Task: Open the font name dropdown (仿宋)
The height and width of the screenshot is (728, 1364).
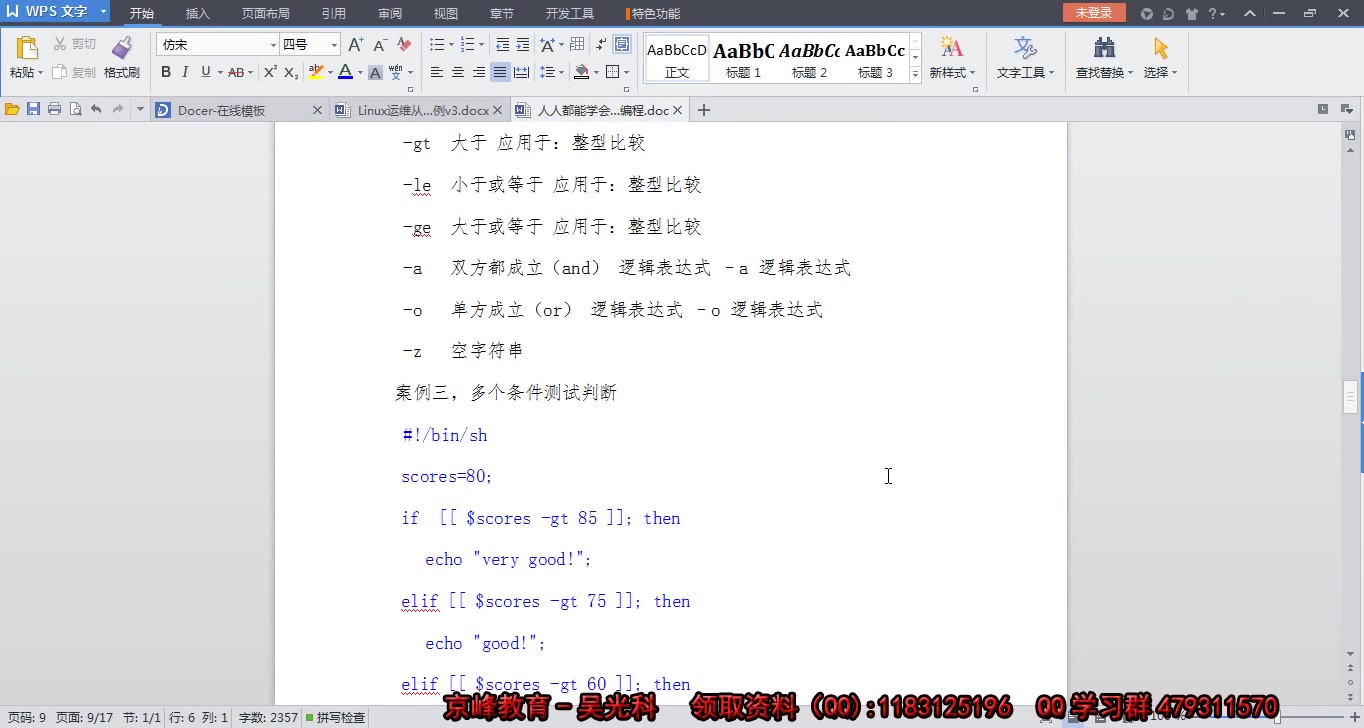Action: [273, 45]
